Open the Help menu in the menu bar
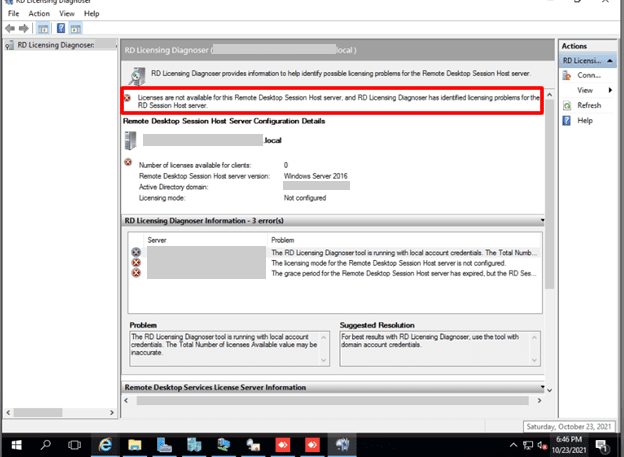 tap(92, 14)
